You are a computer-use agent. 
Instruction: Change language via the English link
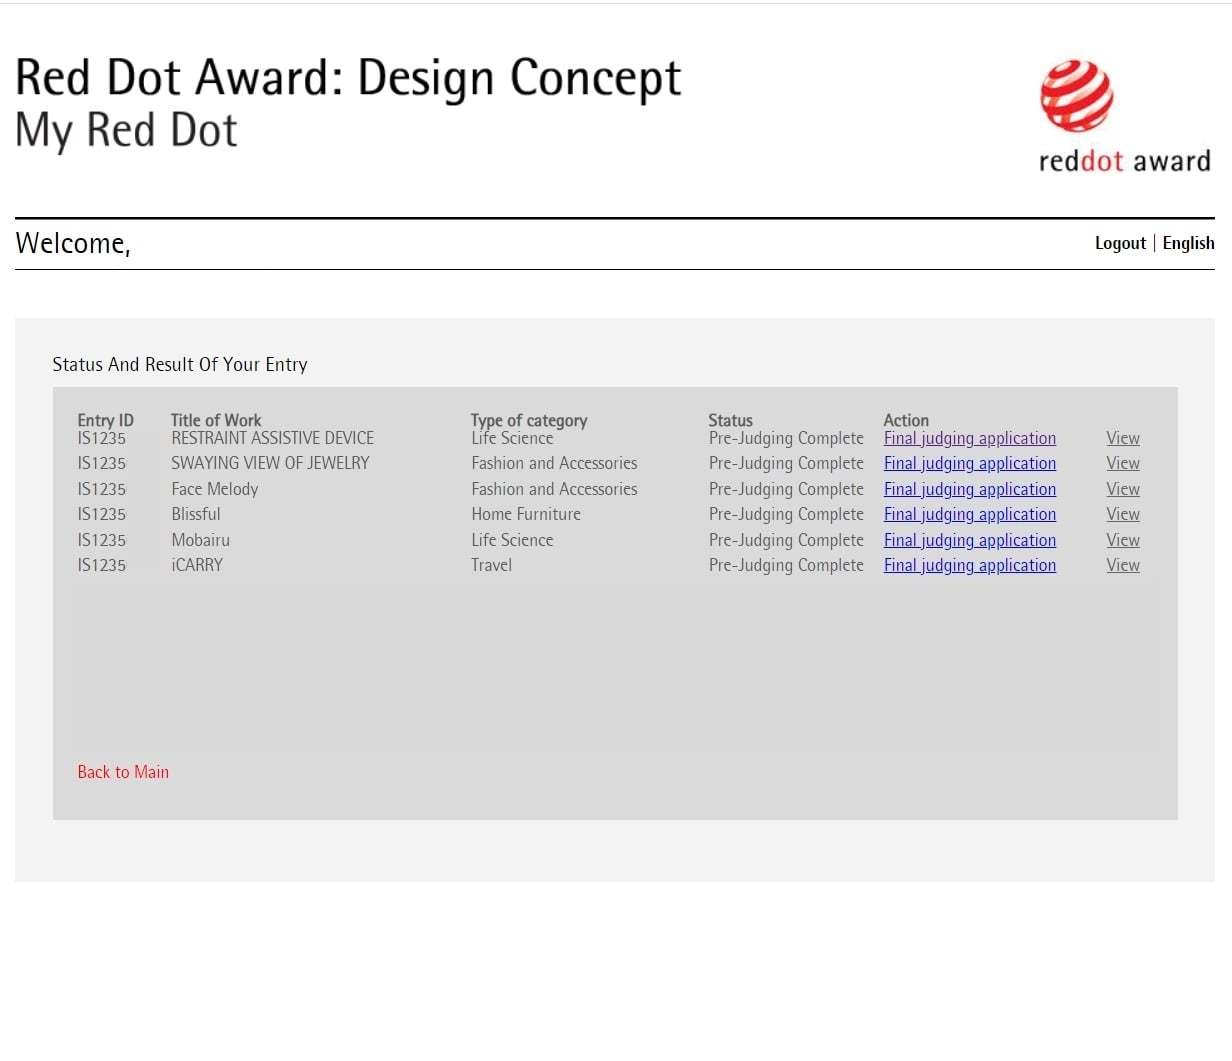coord(1188,243)
